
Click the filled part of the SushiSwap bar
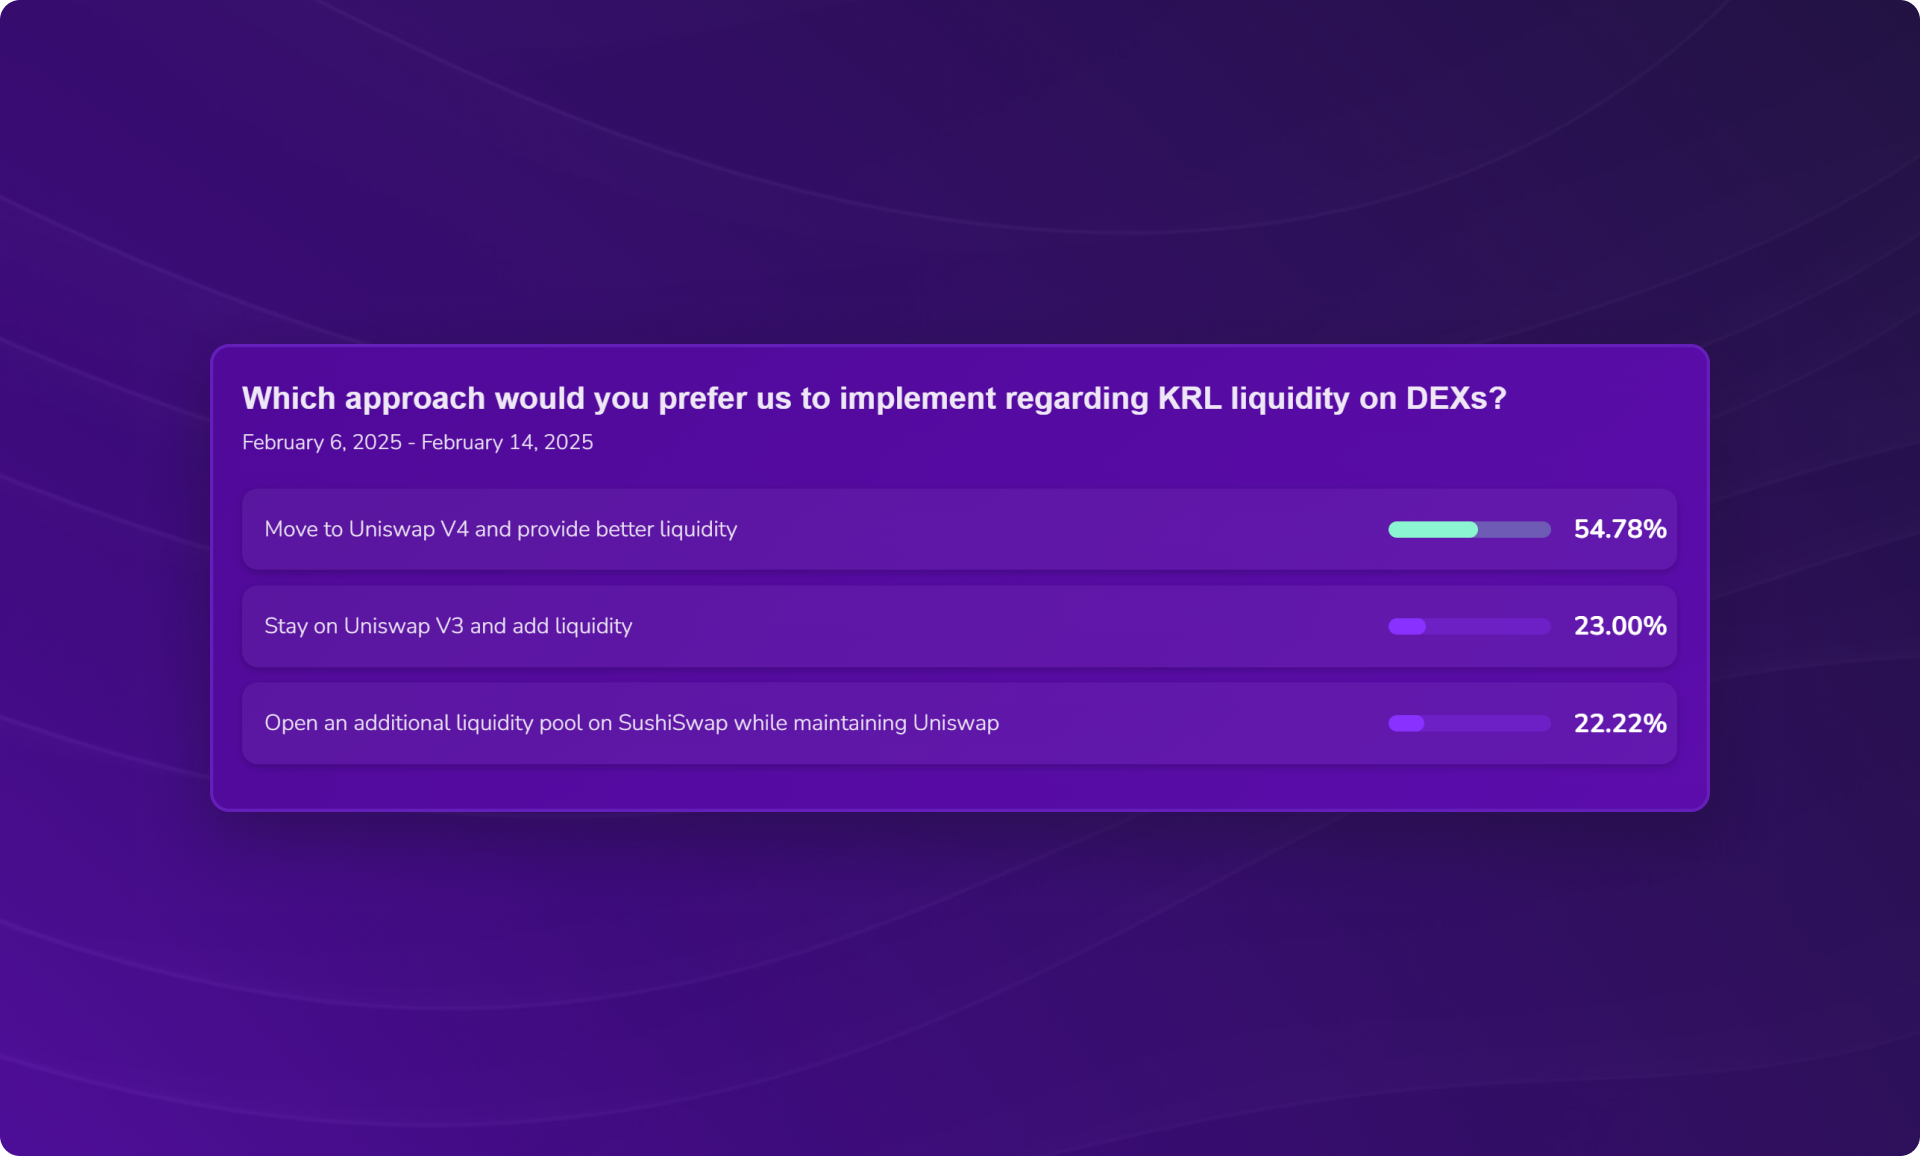[1405, 724]
